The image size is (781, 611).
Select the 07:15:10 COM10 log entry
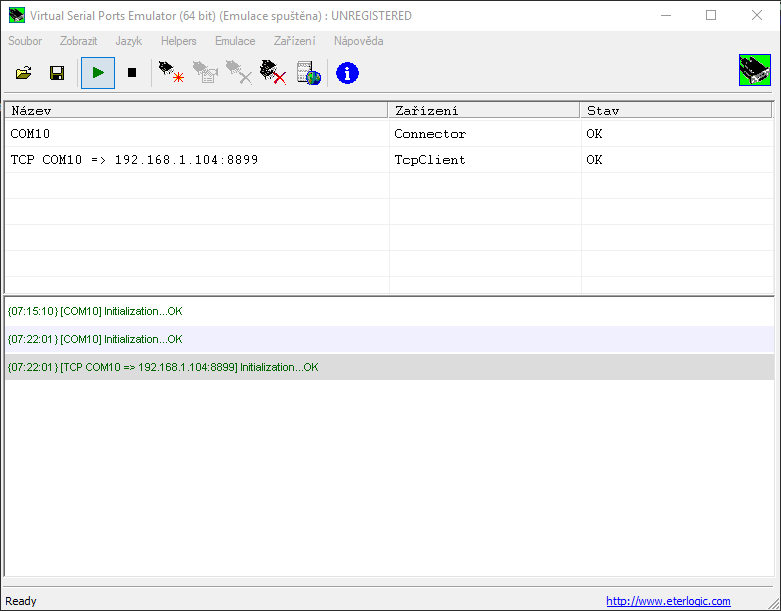click(x=95, y=312)
